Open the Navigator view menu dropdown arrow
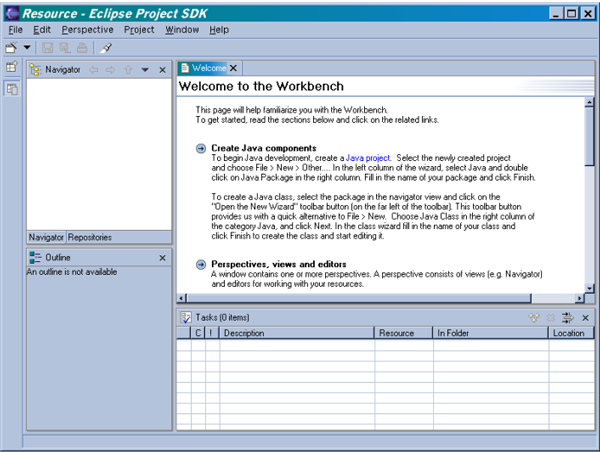Screen dimensions: 600x452 (x=145, y=70)
